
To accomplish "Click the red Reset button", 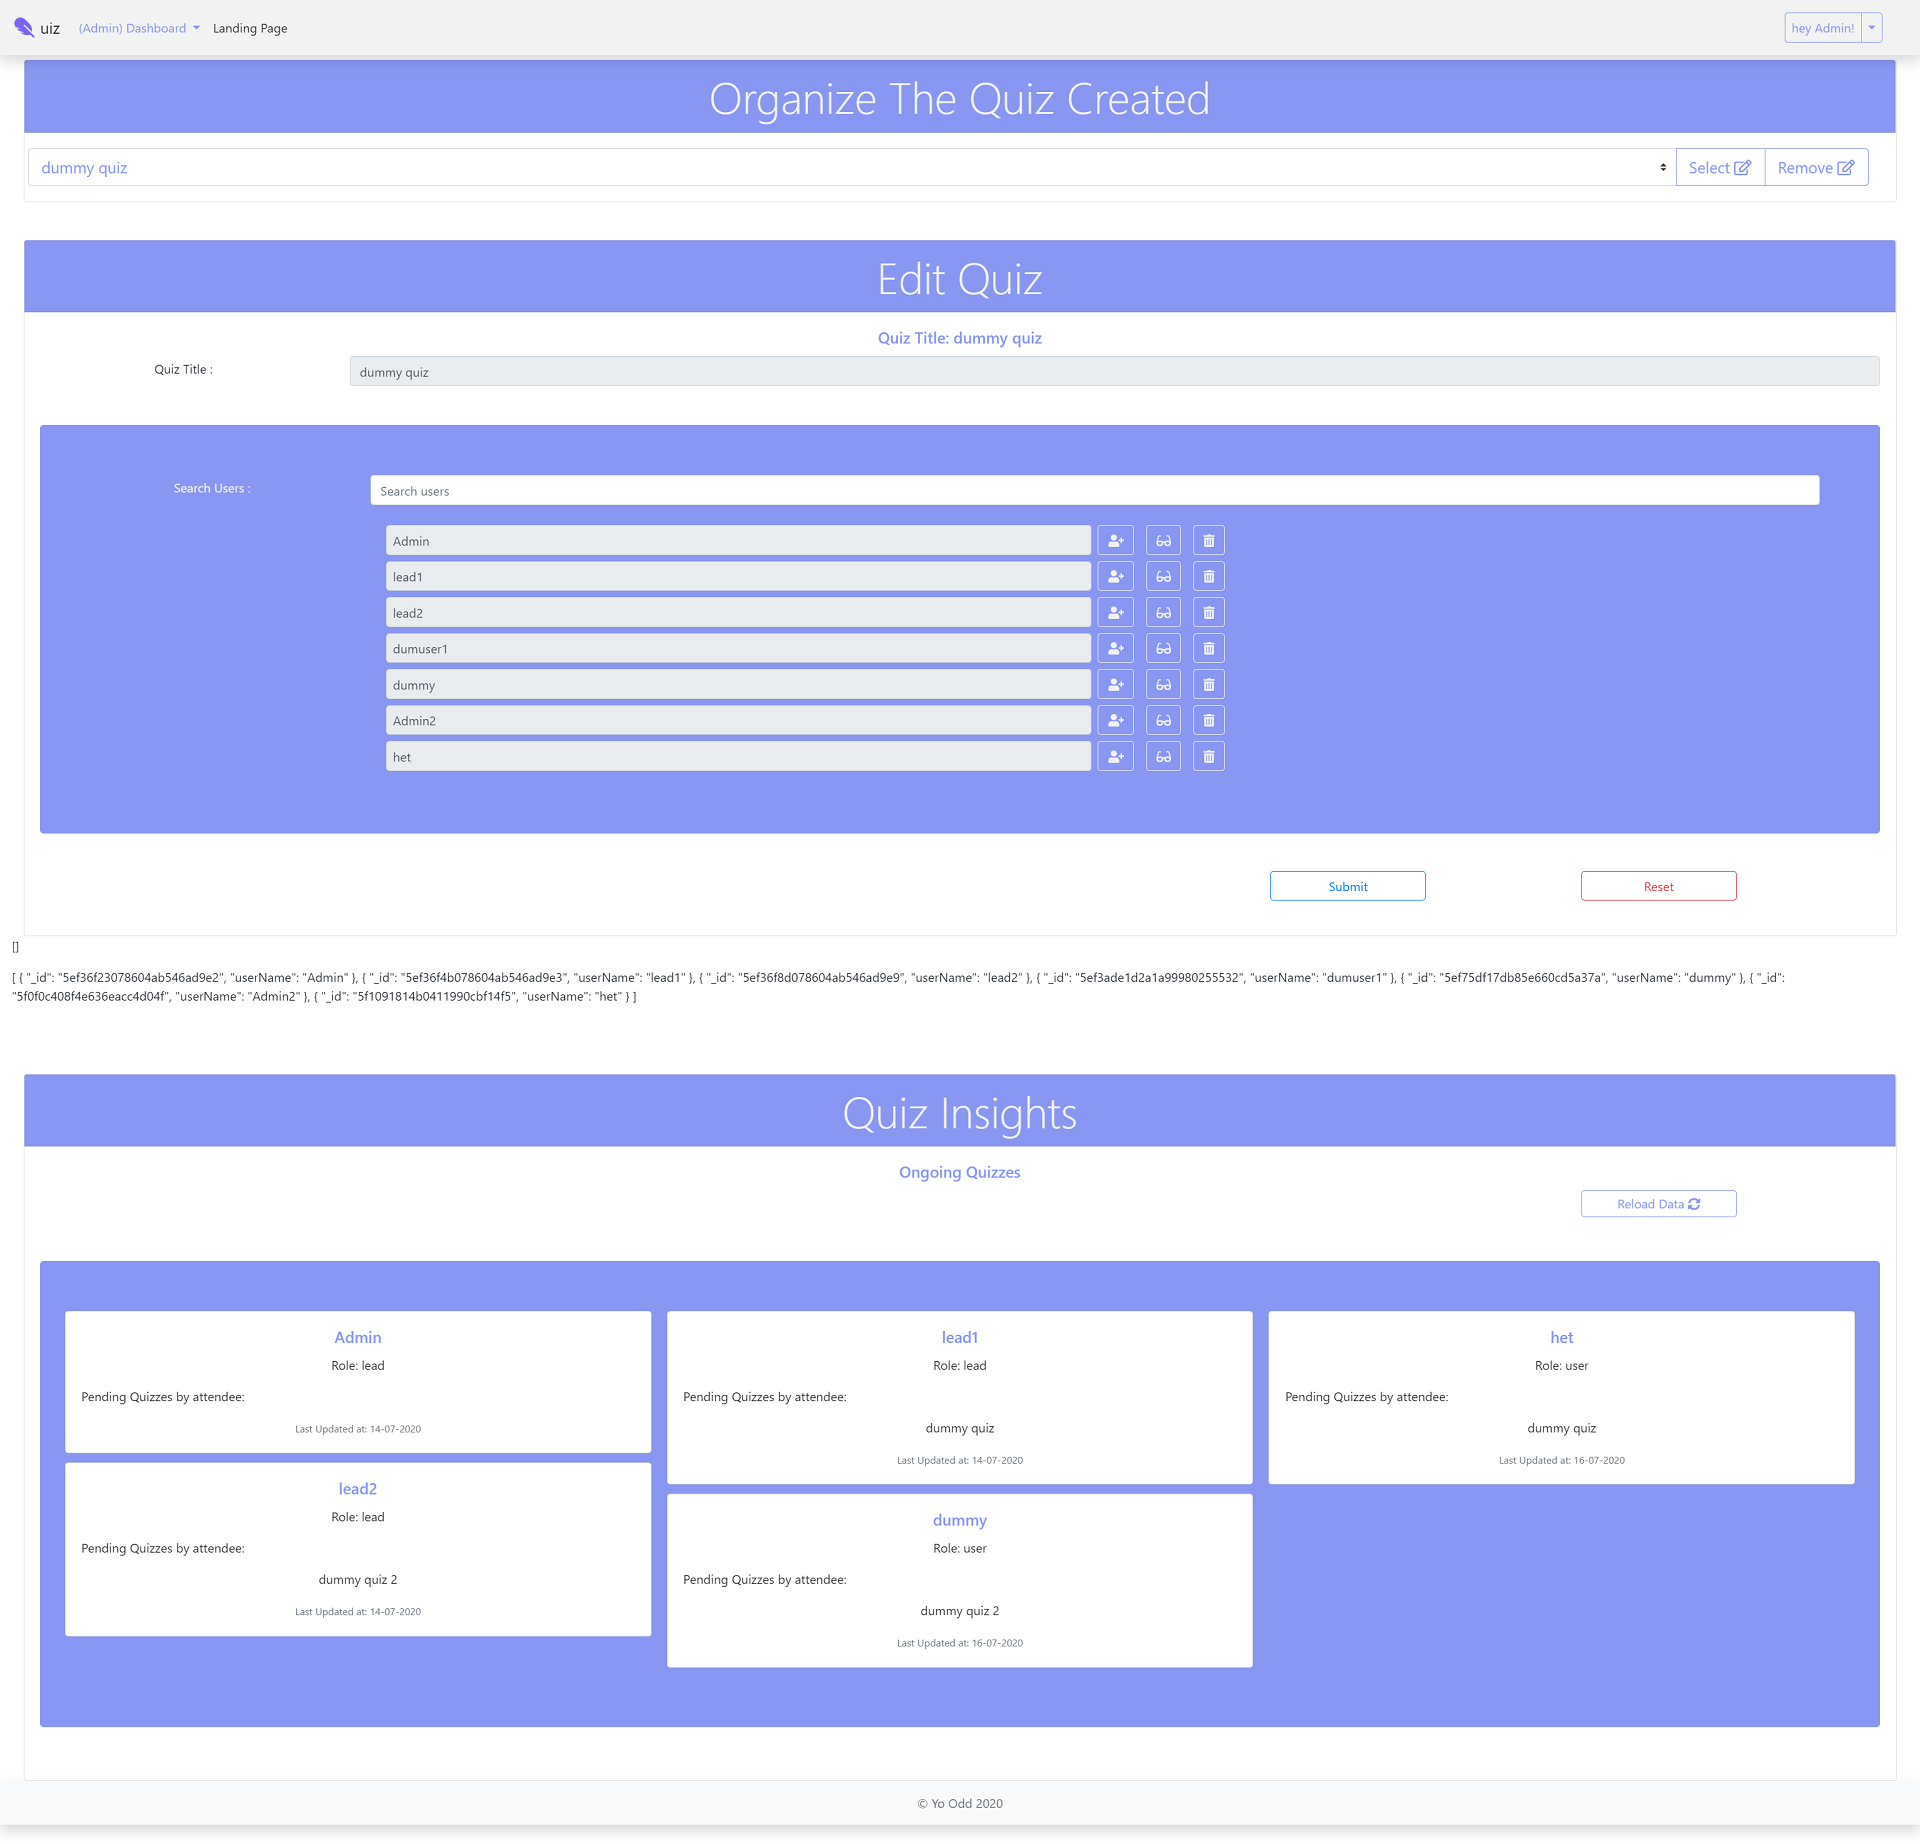I will coord(1658,887).
